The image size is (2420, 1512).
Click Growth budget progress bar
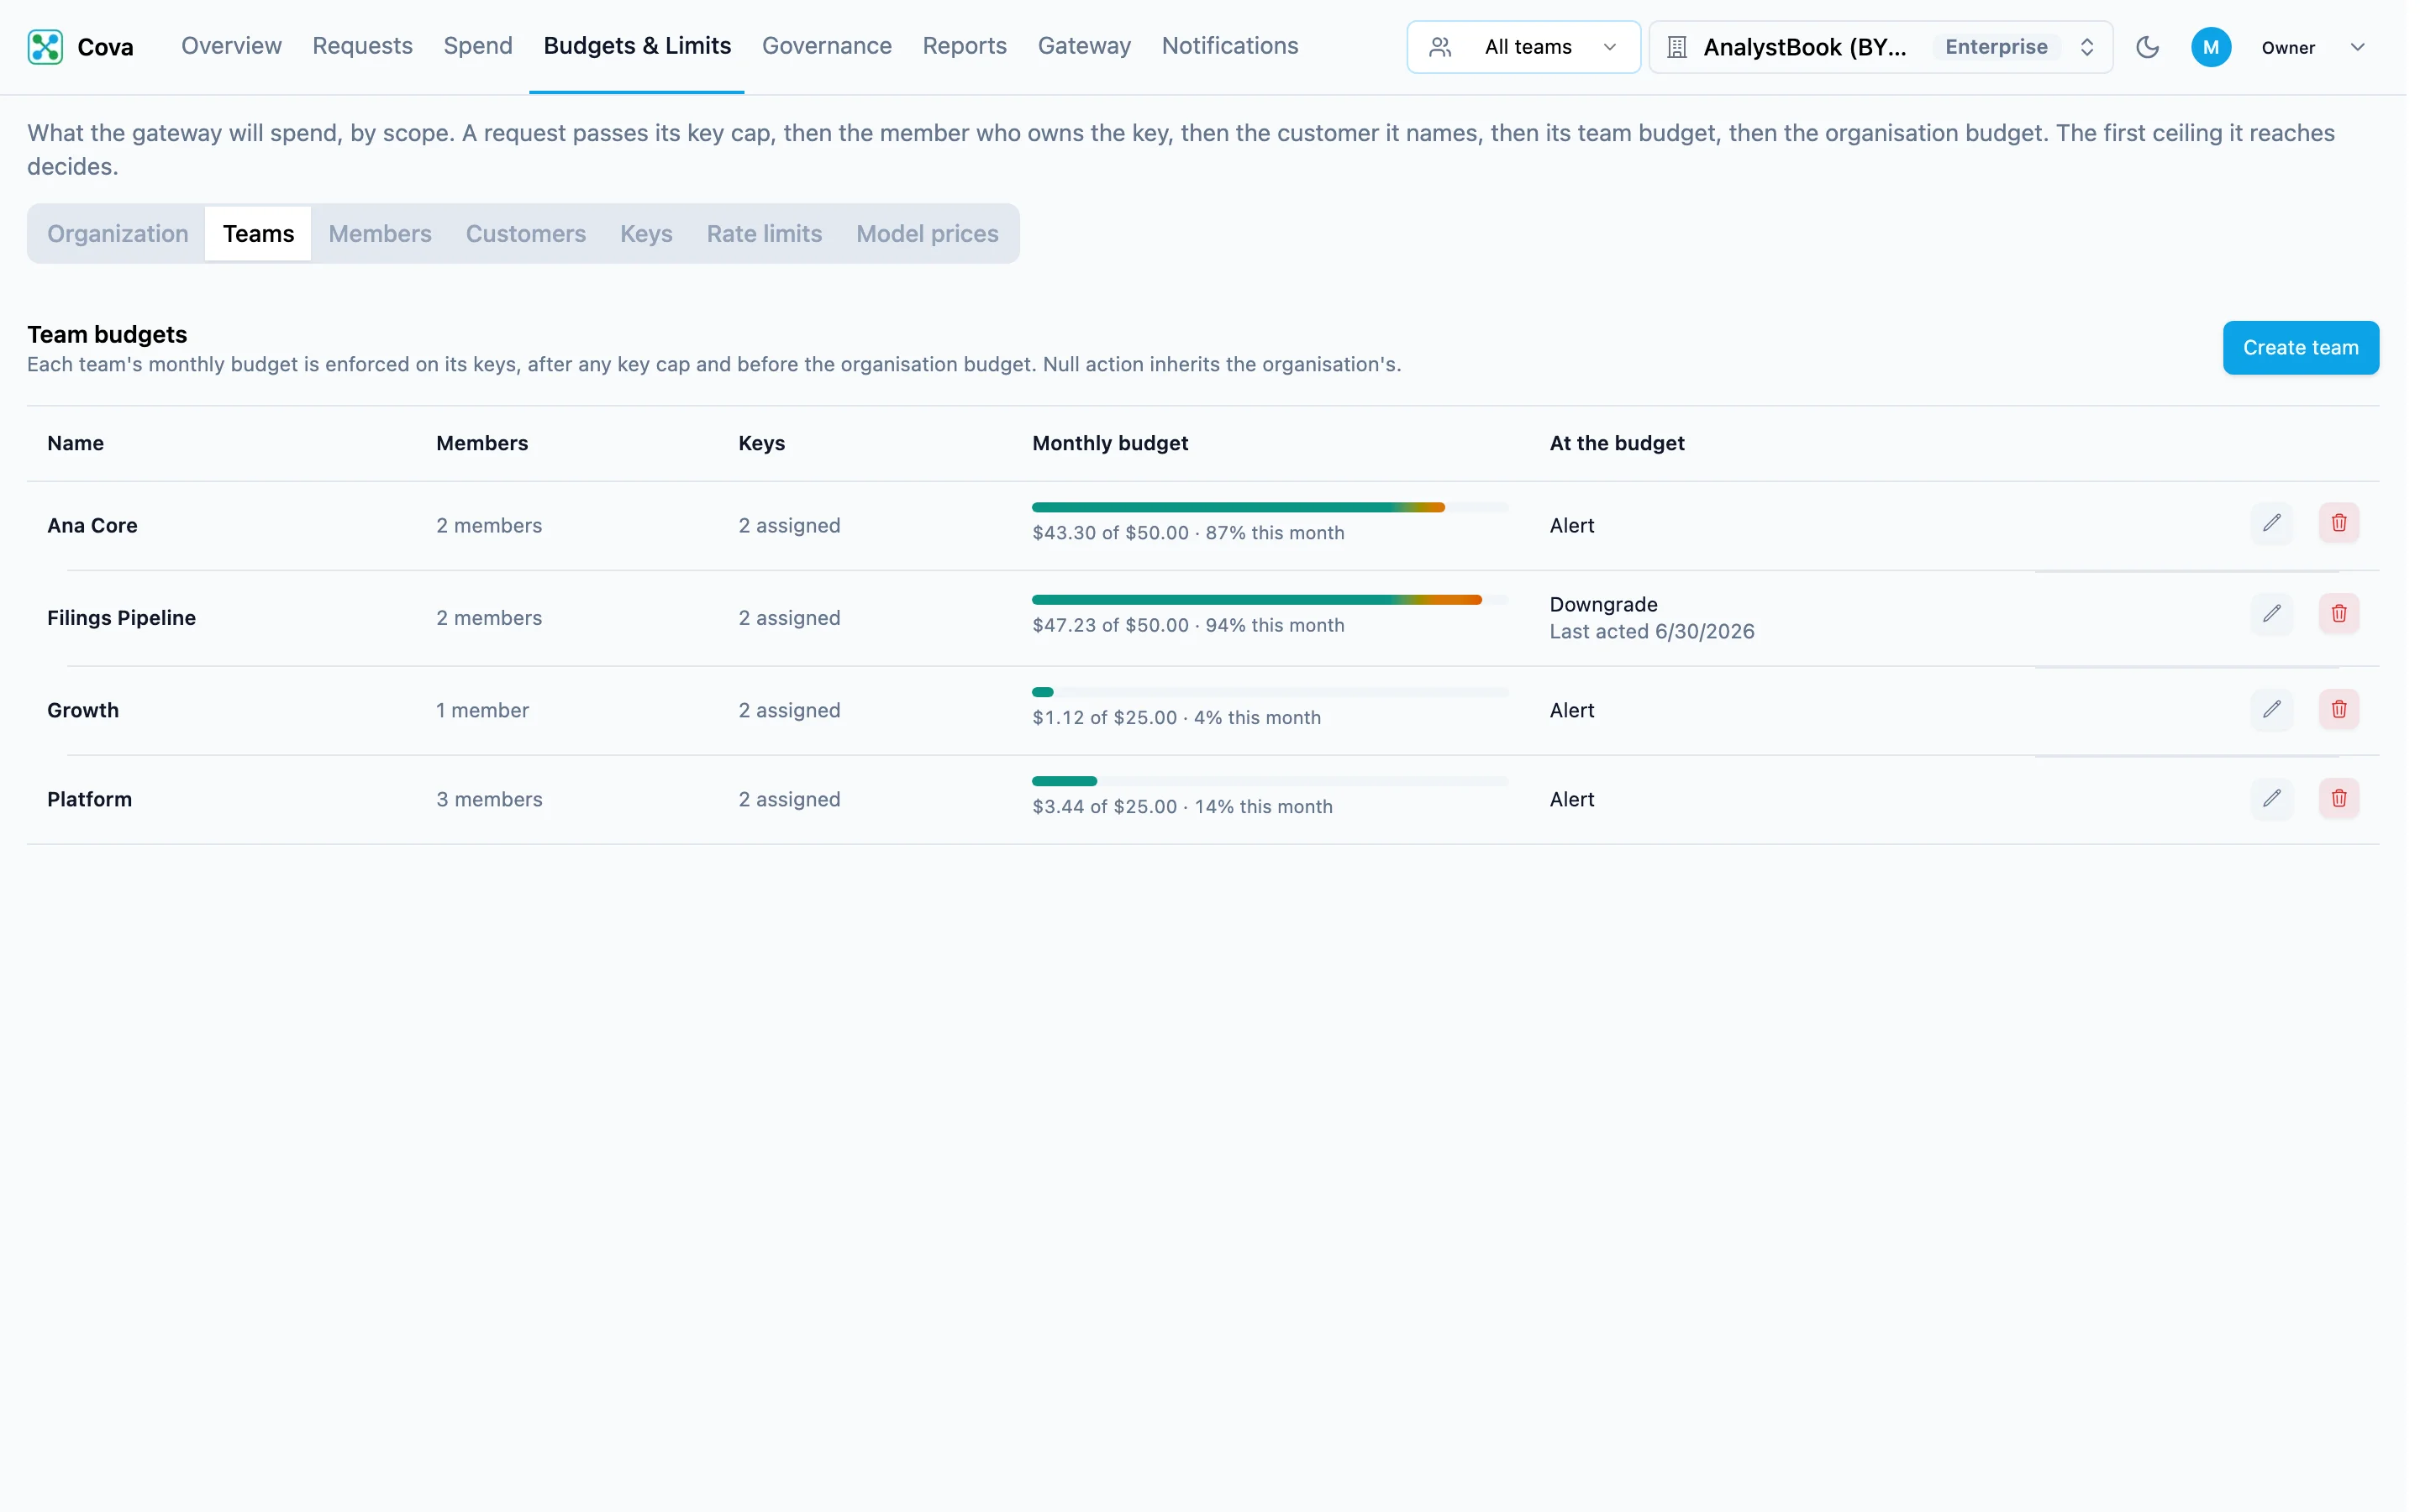coord(1270,692)
